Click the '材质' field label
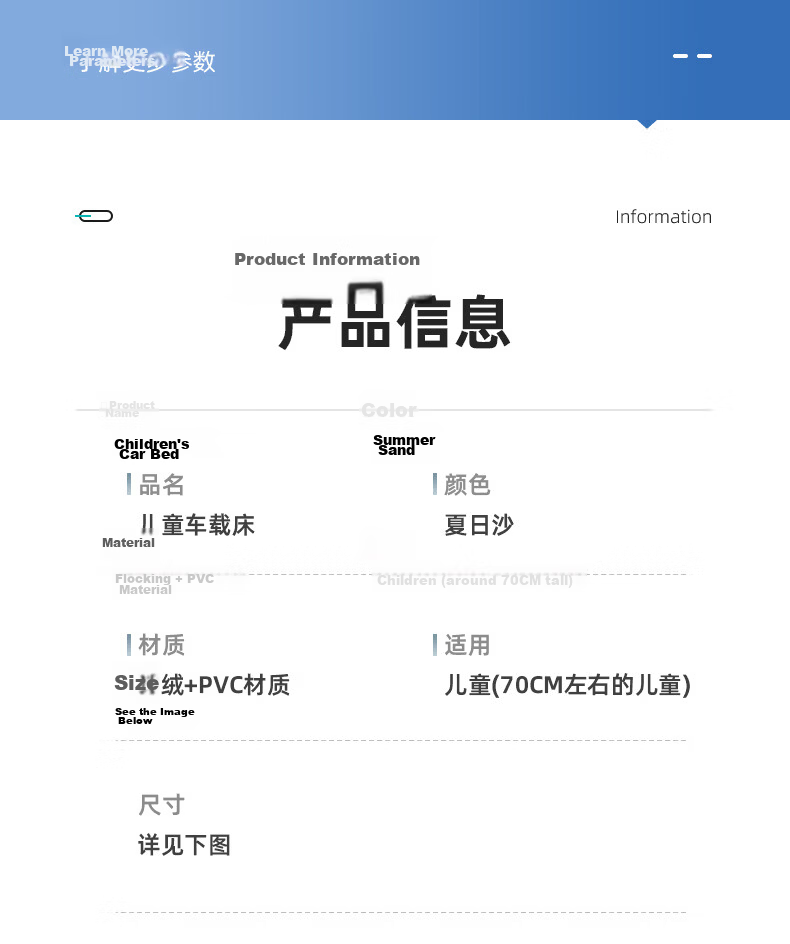This screenshot has height=944, width=790. click(161, 645)
